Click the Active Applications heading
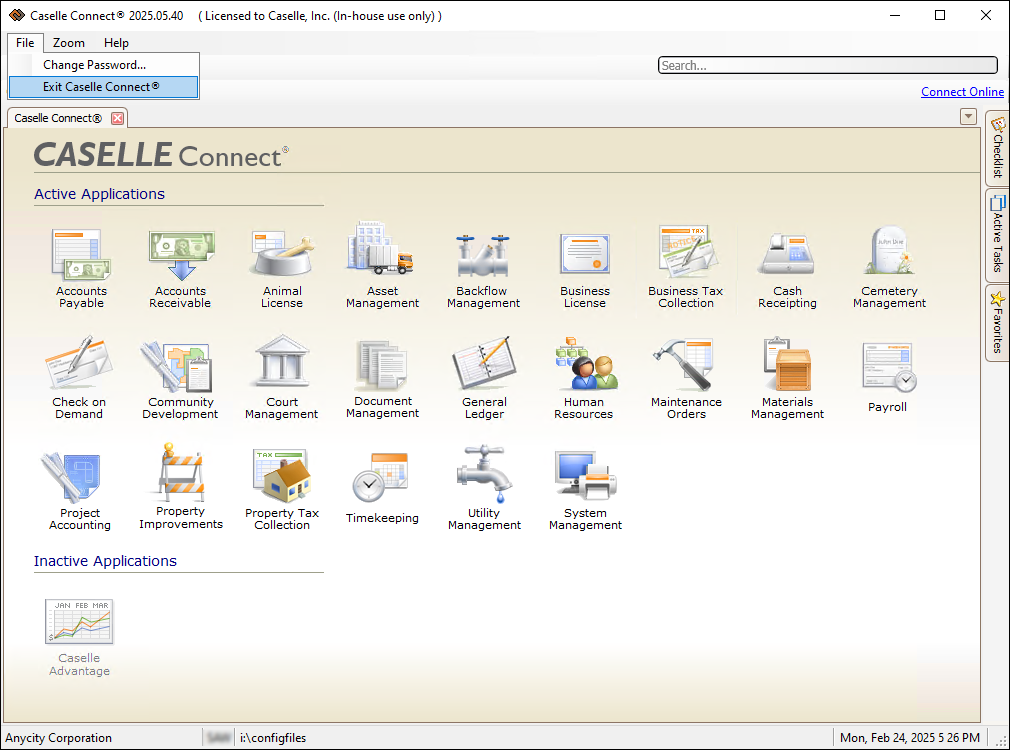The width and height of the screenshot is (1010, 750). 99,194
